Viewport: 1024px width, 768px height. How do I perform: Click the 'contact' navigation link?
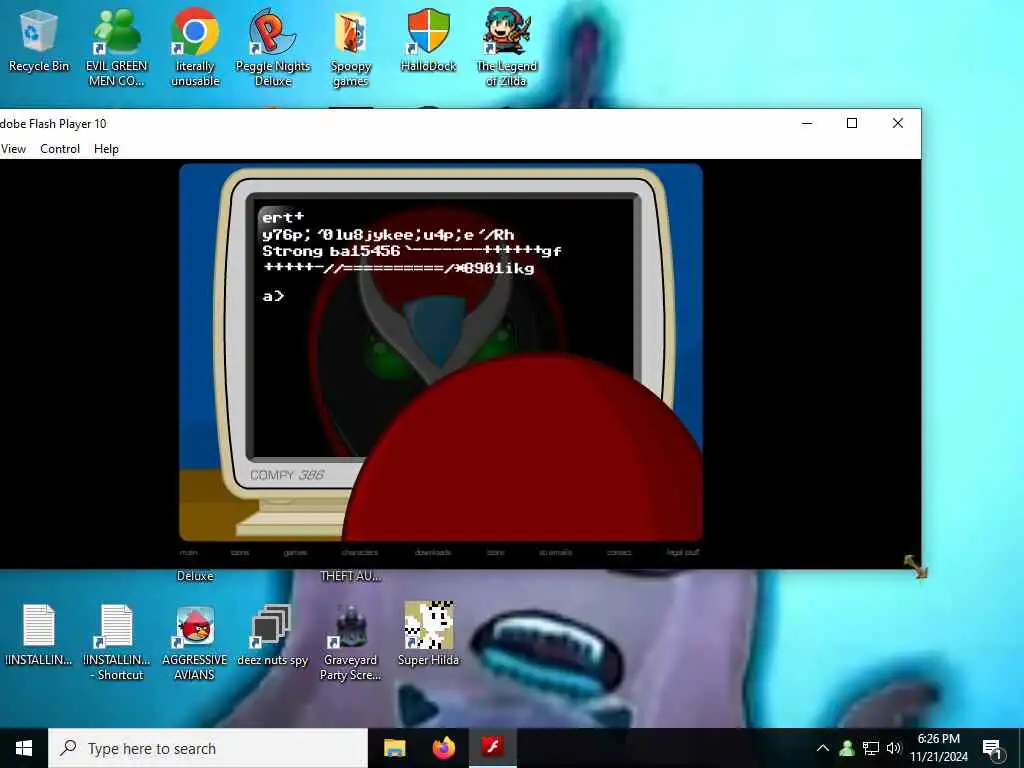coord(619,552)
